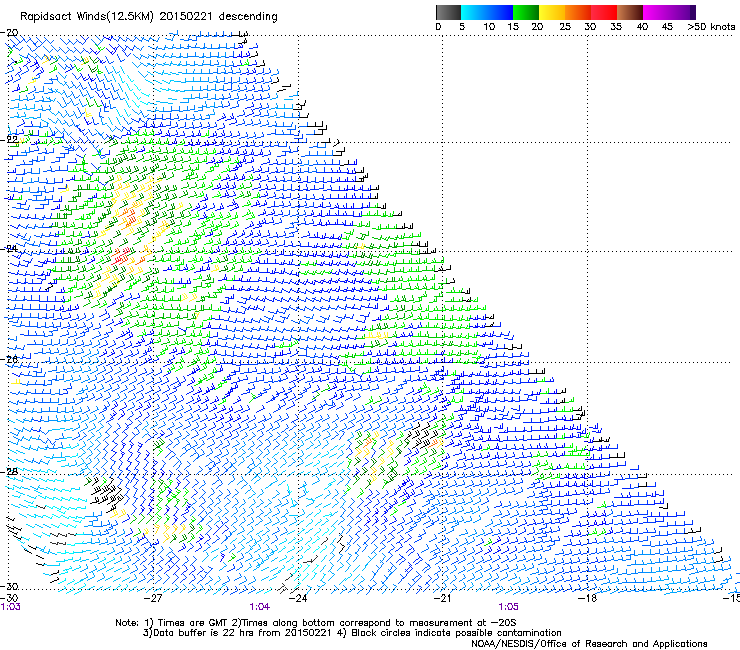Click the '15' legend scale label
This screenshot has width=740, height=650.
513,27
